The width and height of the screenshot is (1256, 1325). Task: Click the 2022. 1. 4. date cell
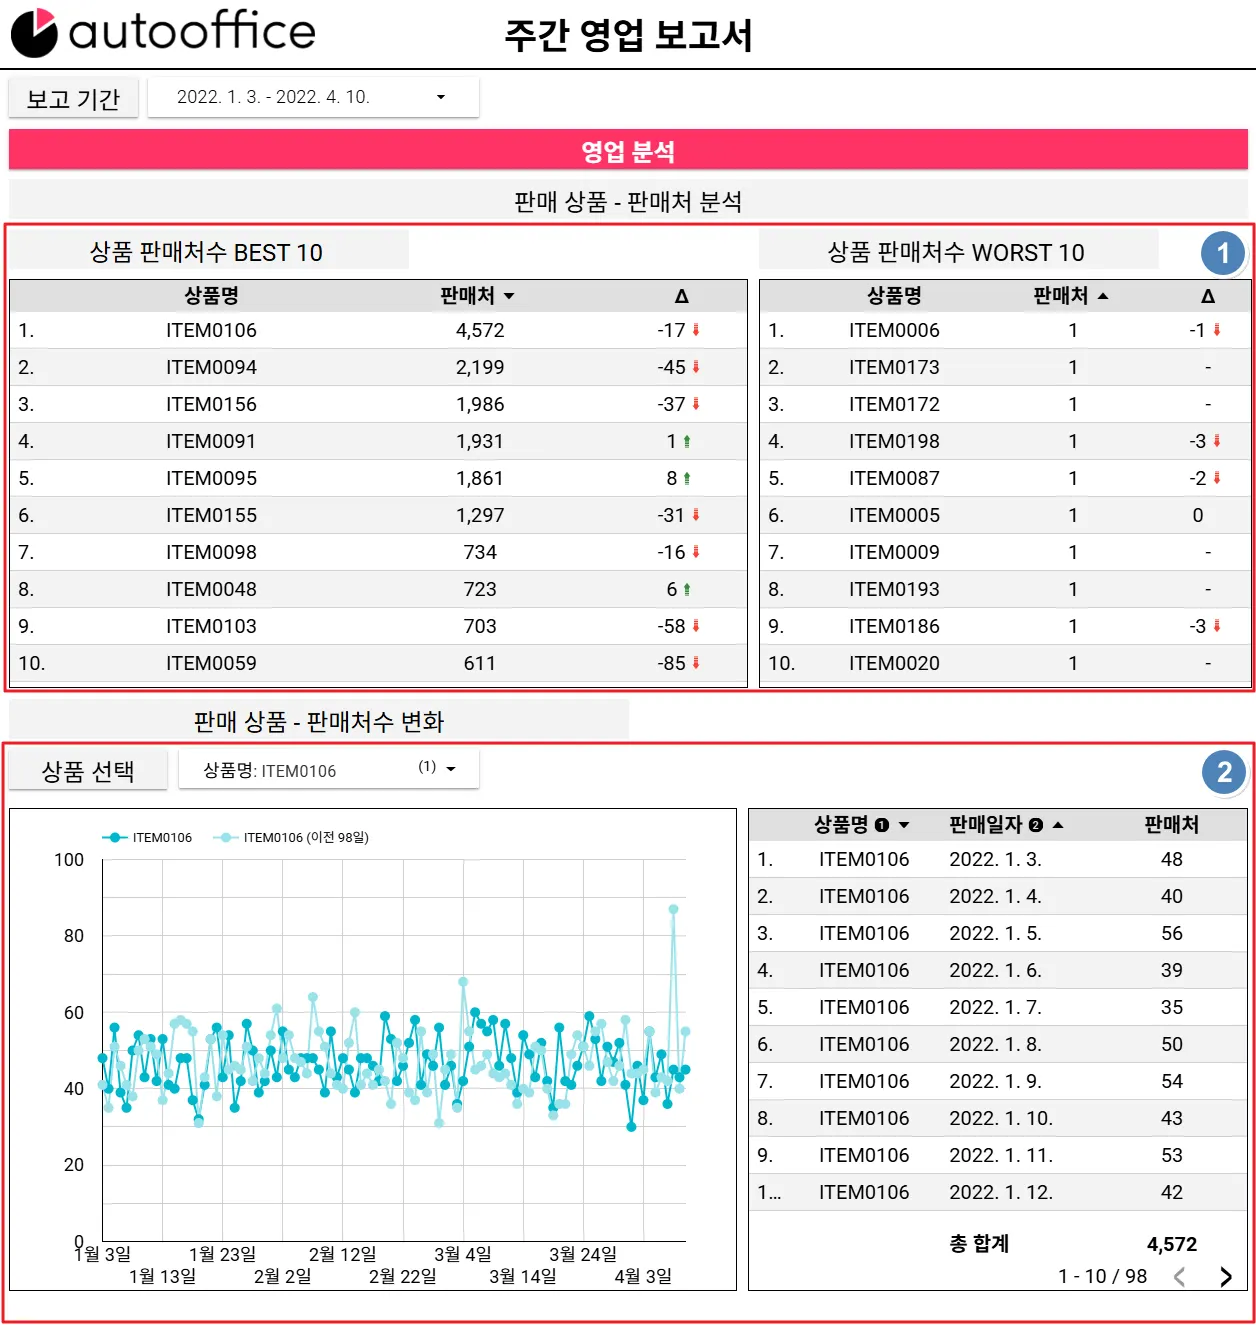coord(995,896)
